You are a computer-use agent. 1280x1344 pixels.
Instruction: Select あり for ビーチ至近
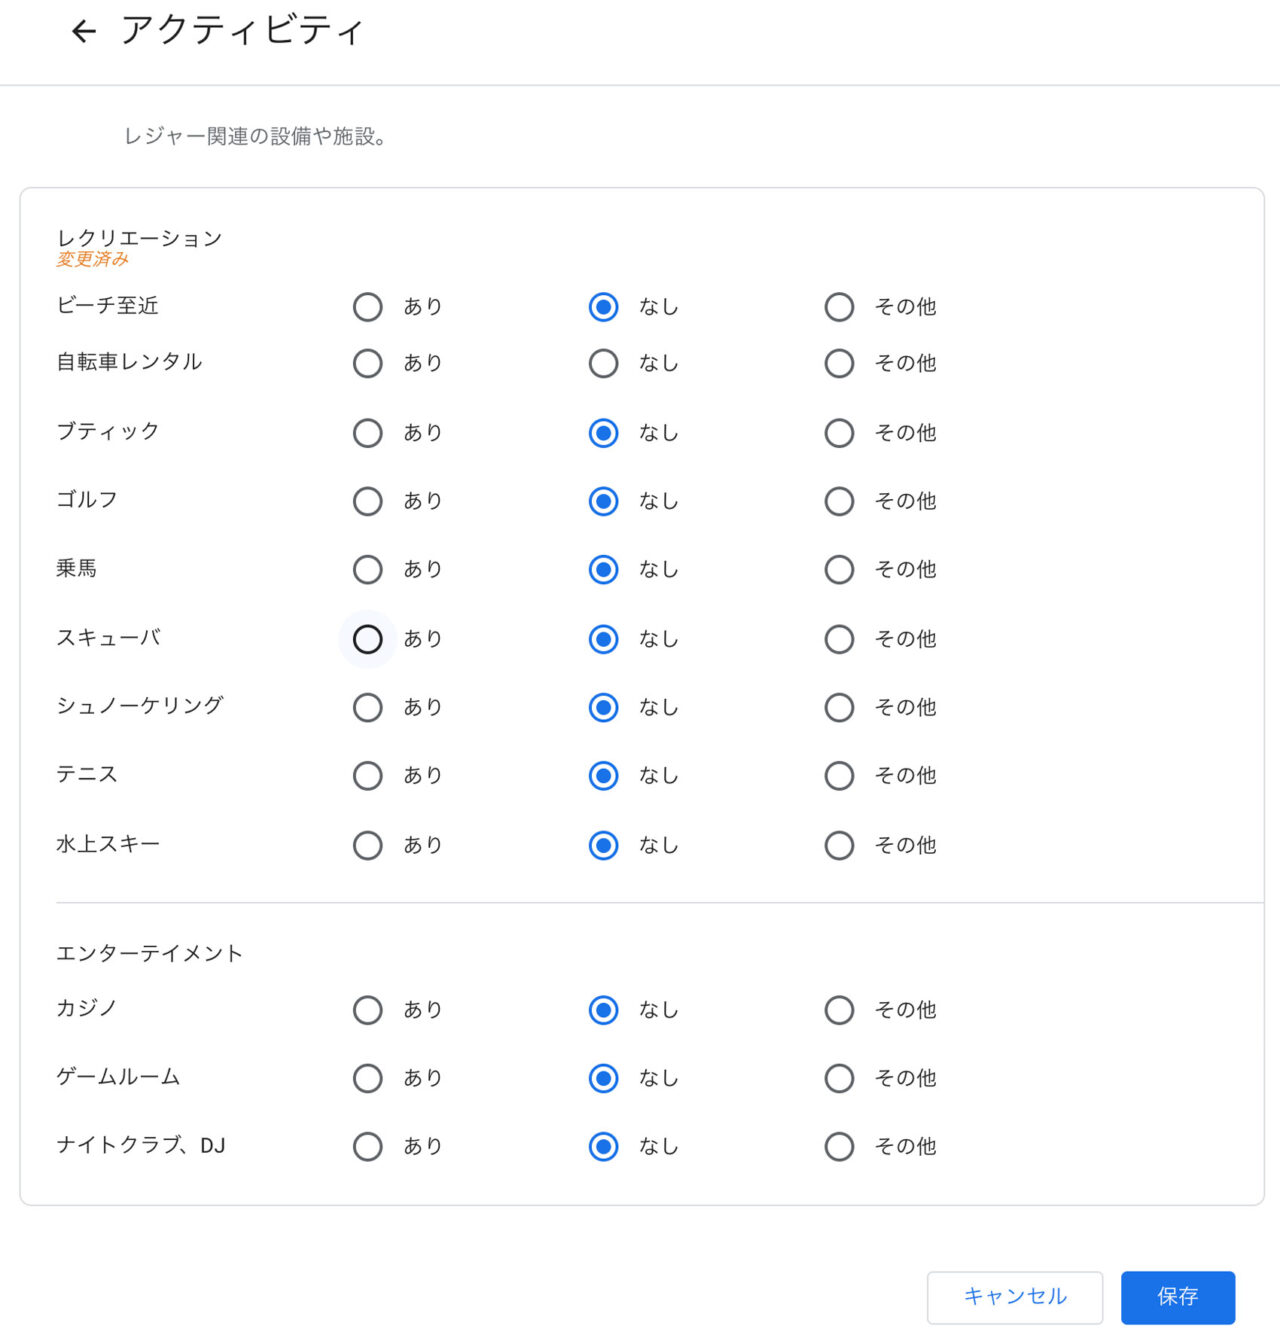(x=368, y=307)
